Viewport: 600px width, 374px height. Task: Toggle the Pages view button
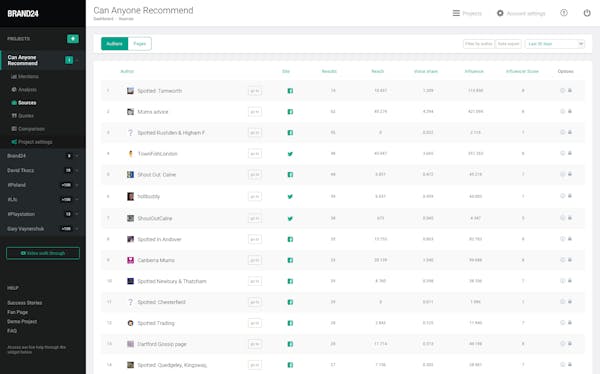pos(140,44)
